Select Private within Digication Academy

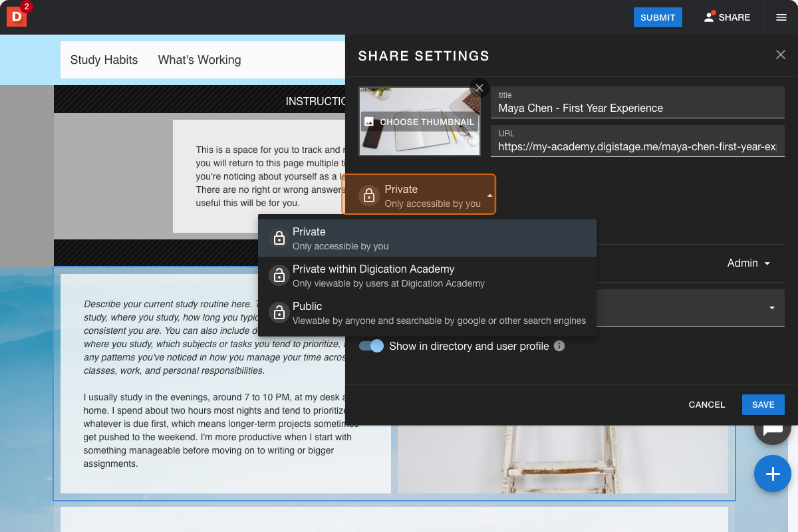427,275
